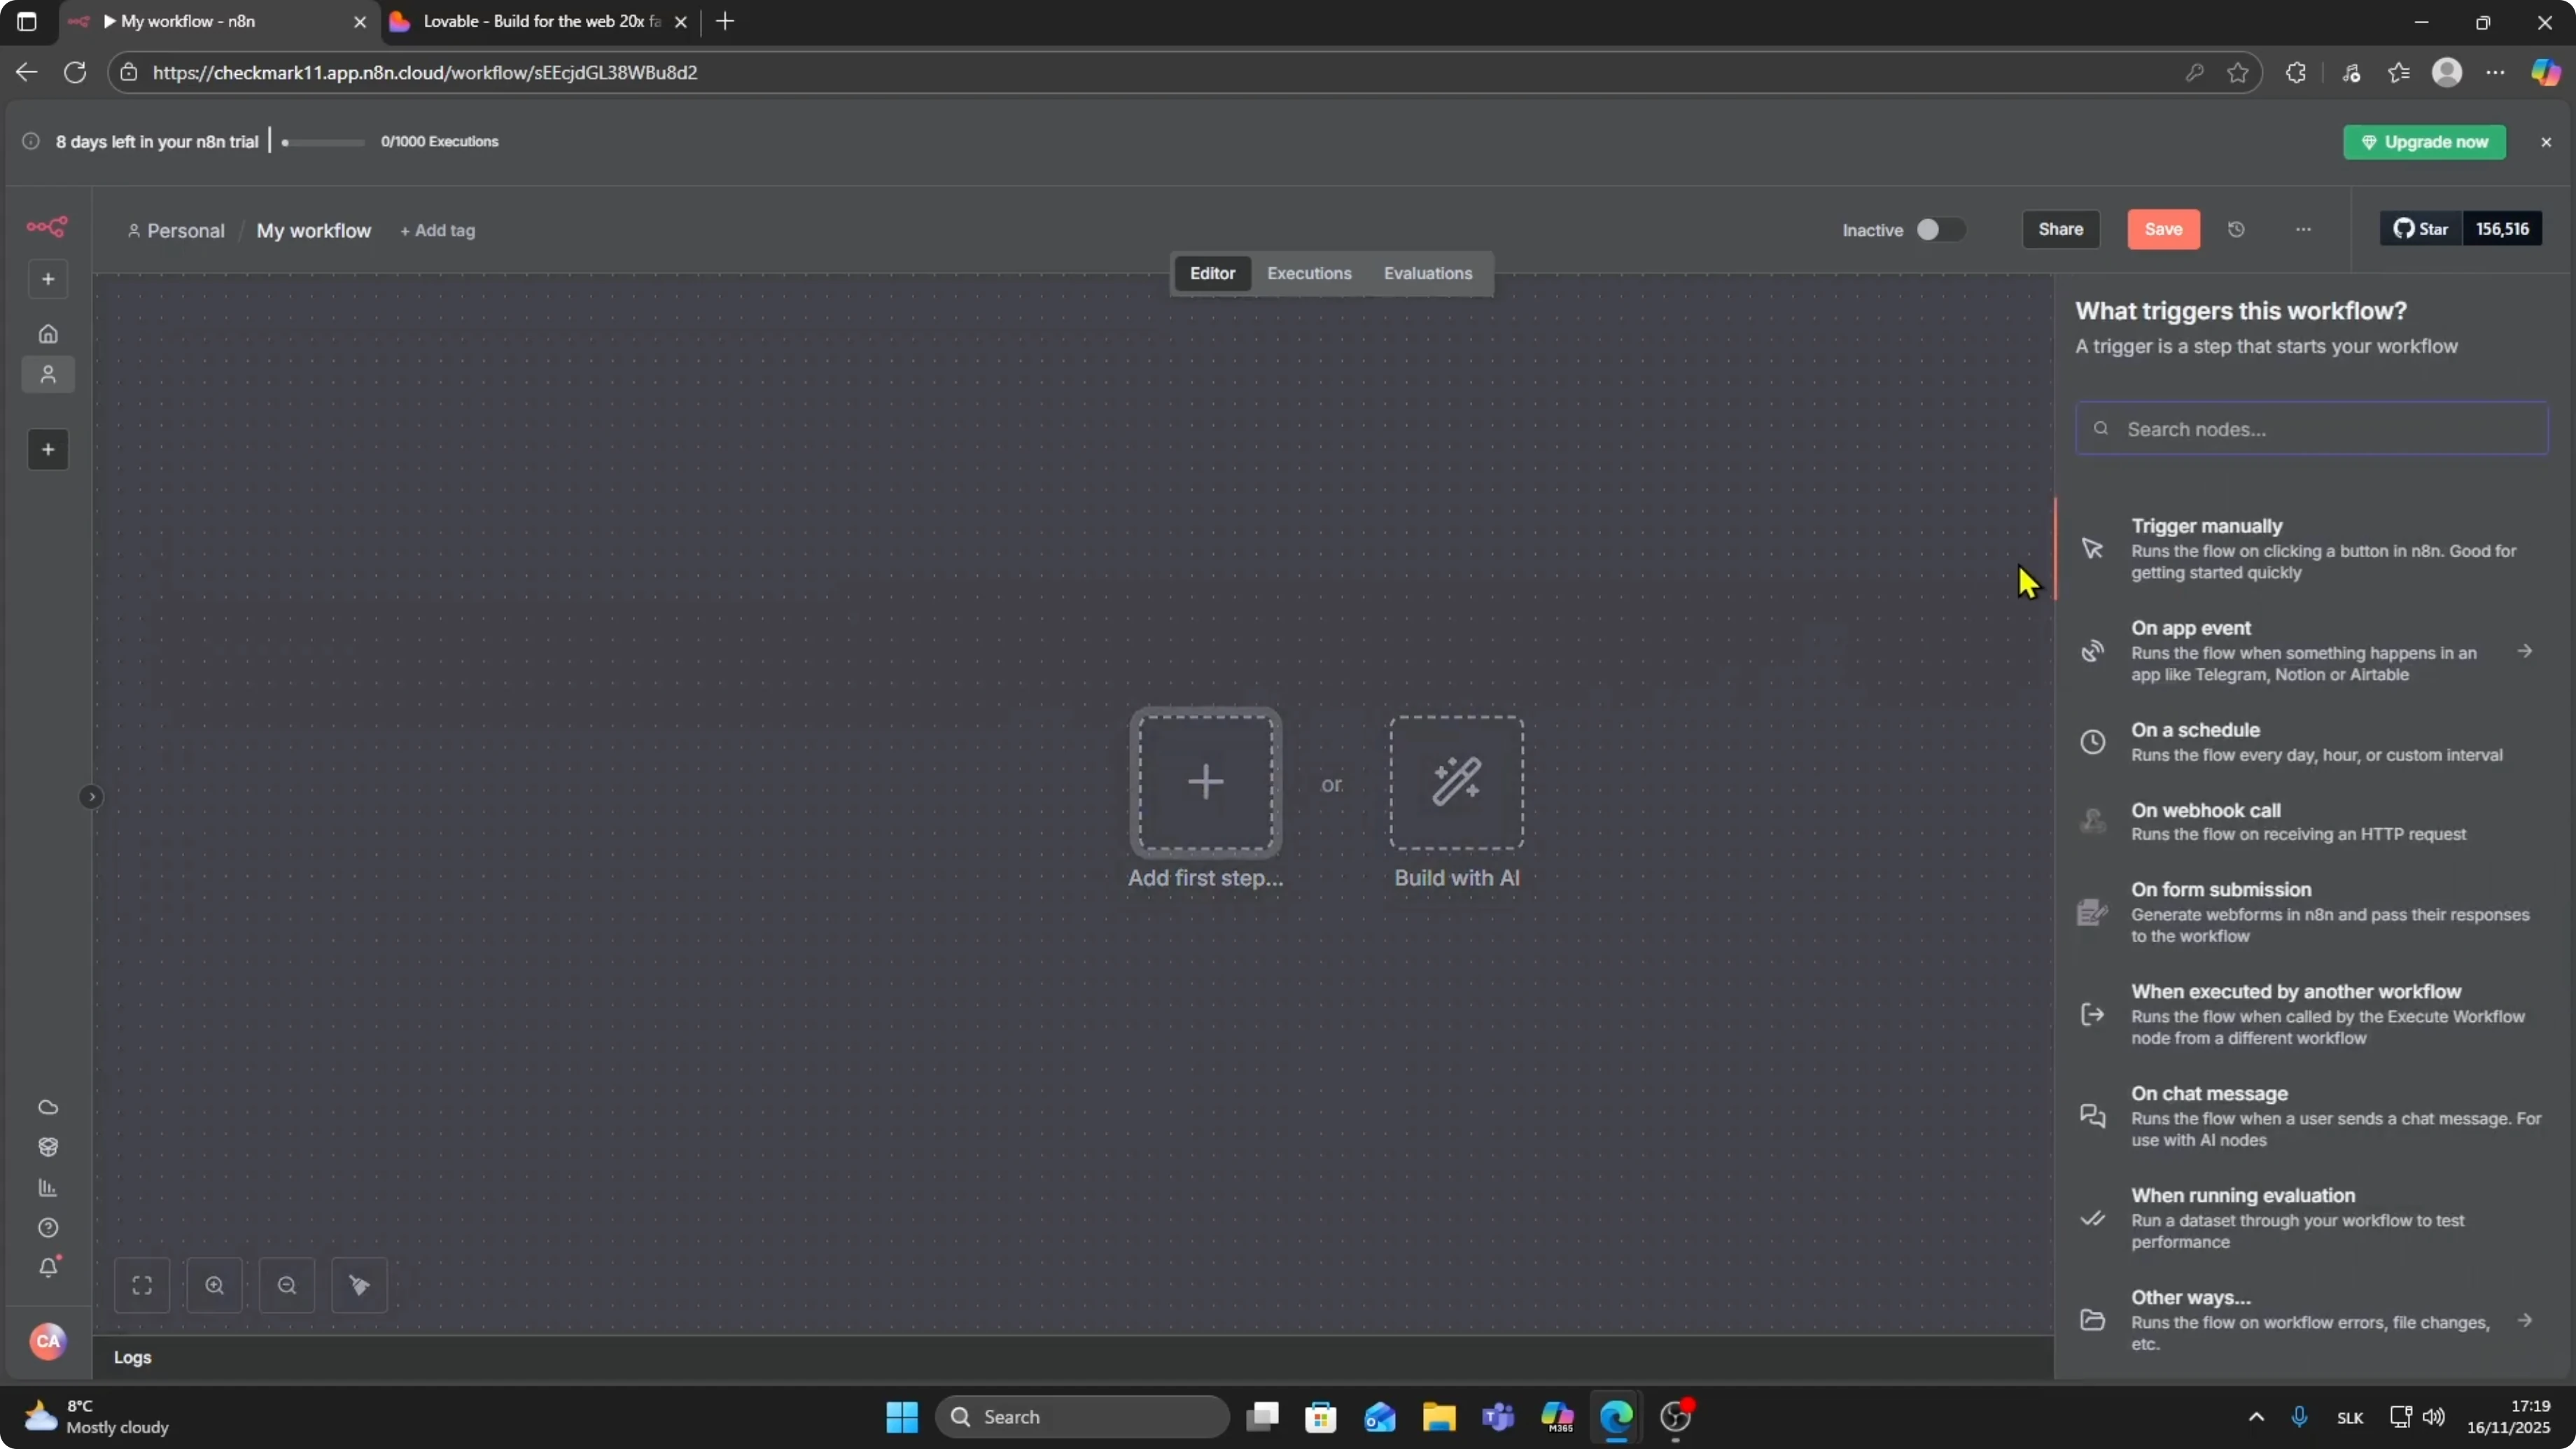2576x1449 pixels.
Task: Open a new browser tab
Action: [725, 22]
